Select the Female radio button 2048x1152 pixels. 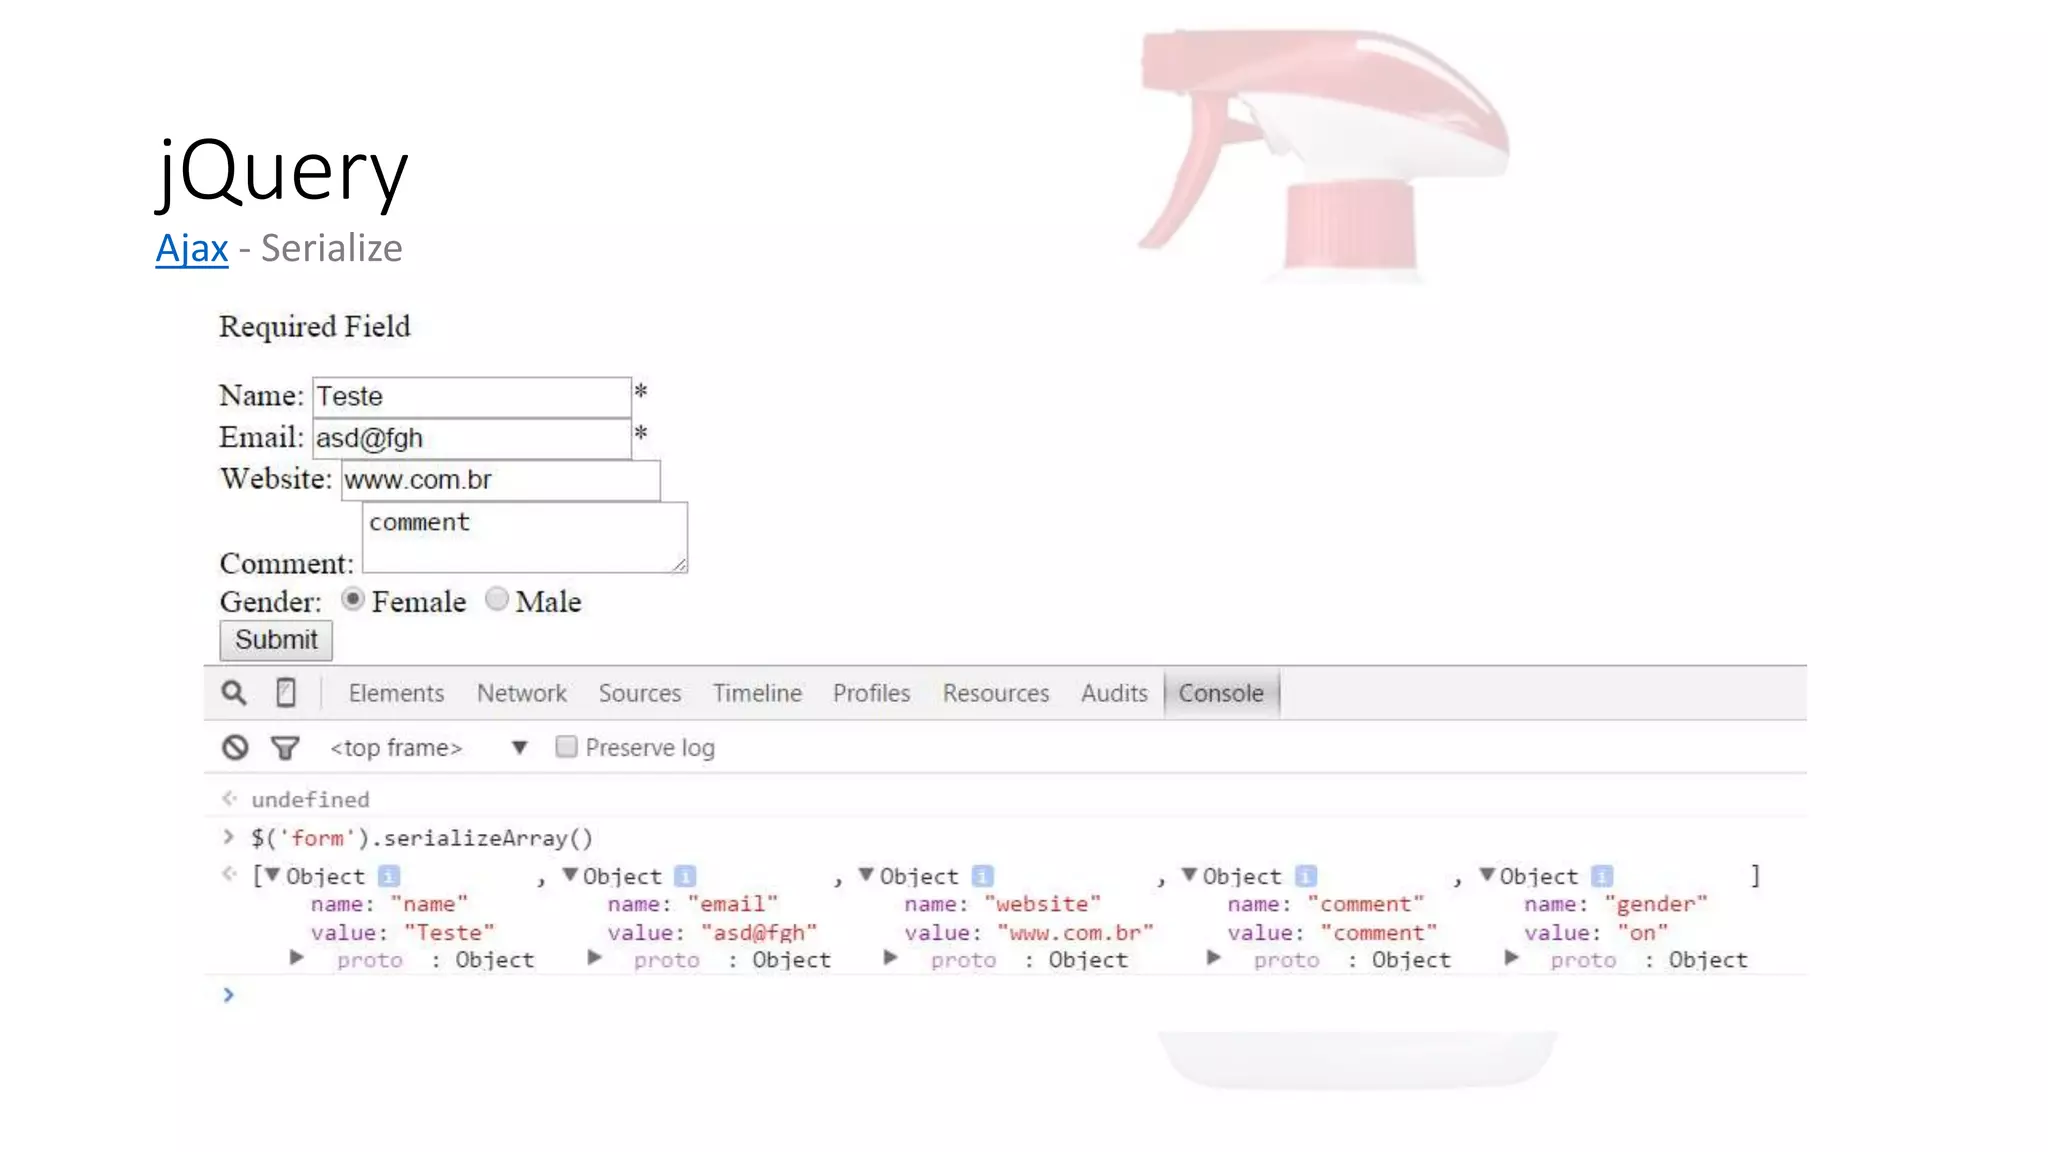(x=352, y=599)
